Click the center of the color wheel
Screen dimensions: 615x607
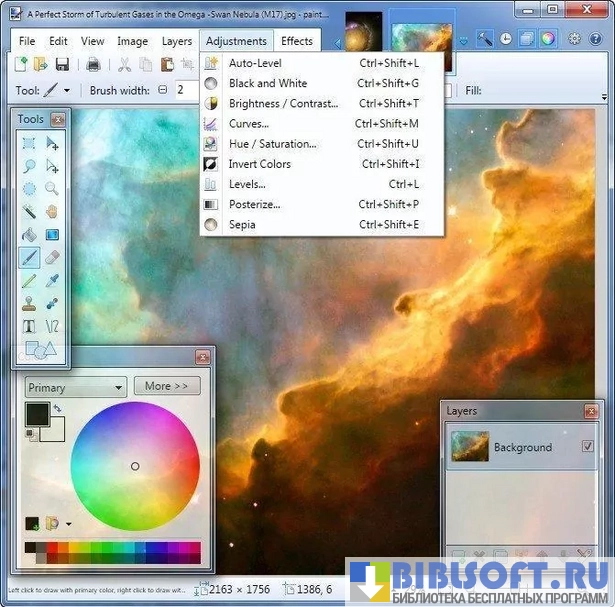[135, 466]
